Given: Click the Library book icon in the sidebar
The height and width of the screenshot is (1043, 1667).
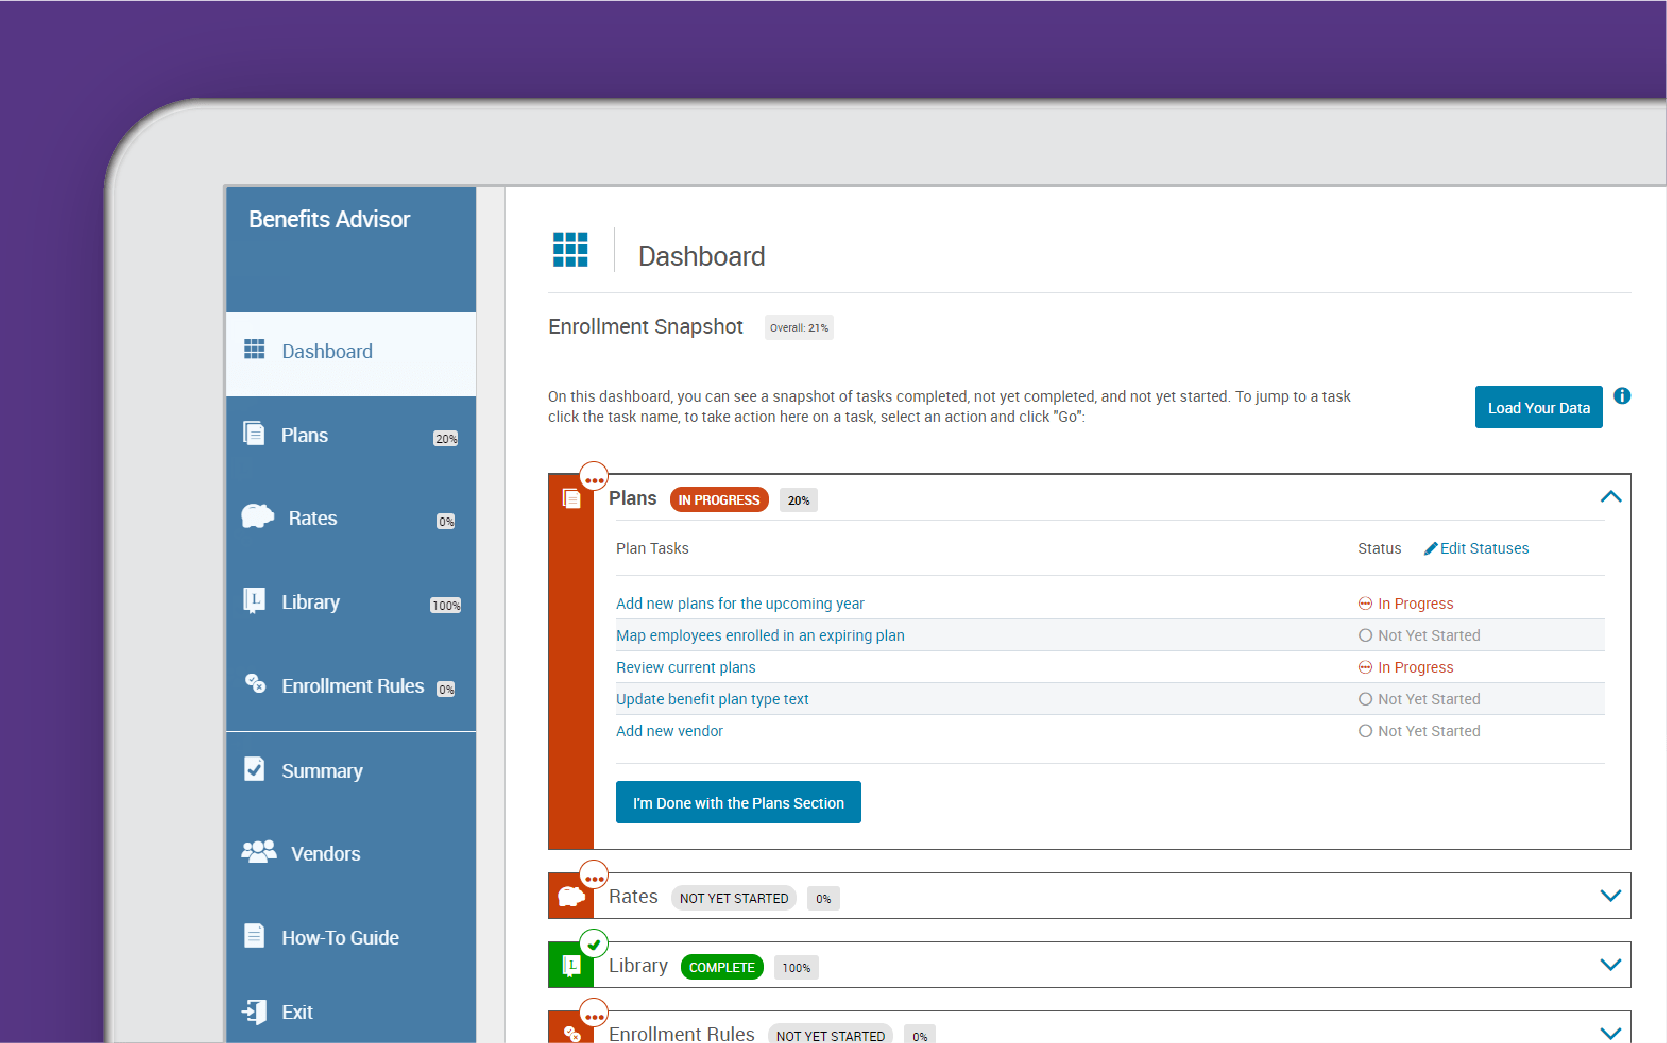Looking at the screenshot, I should 254,600.
